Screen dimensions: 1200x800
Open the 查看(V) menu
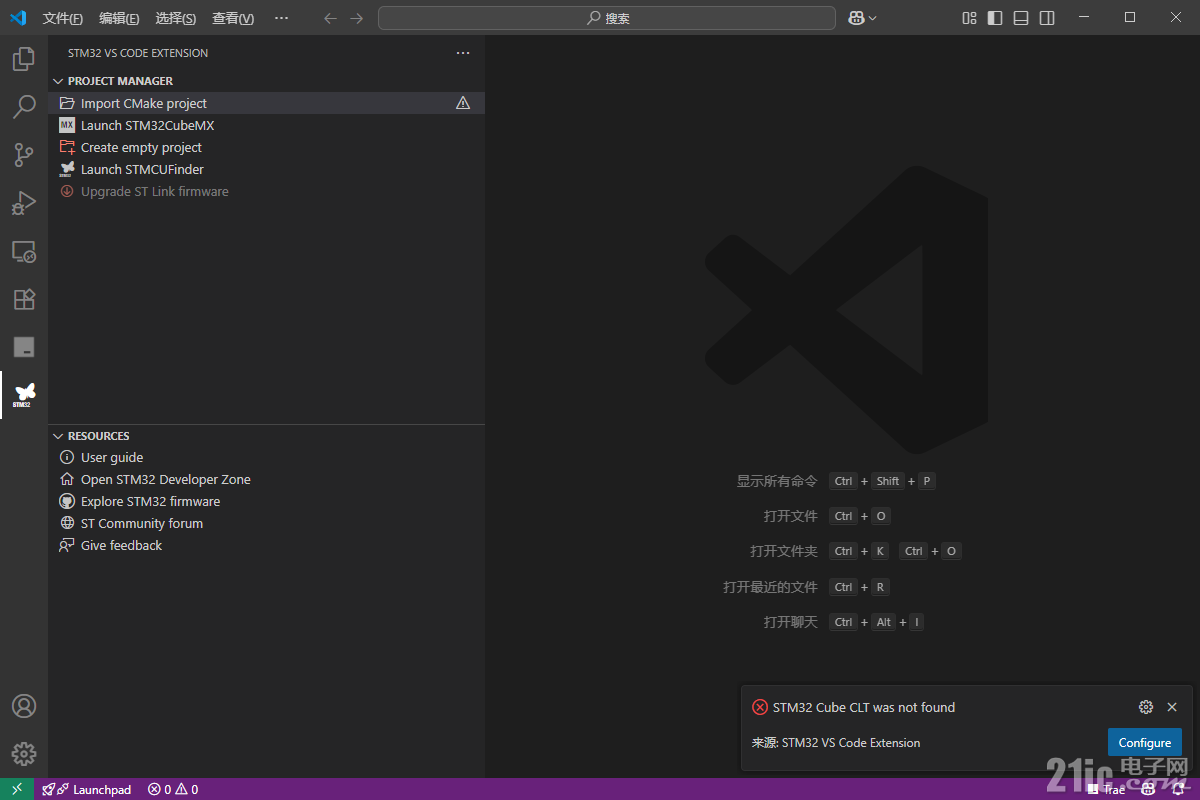[x=233, y=18]
